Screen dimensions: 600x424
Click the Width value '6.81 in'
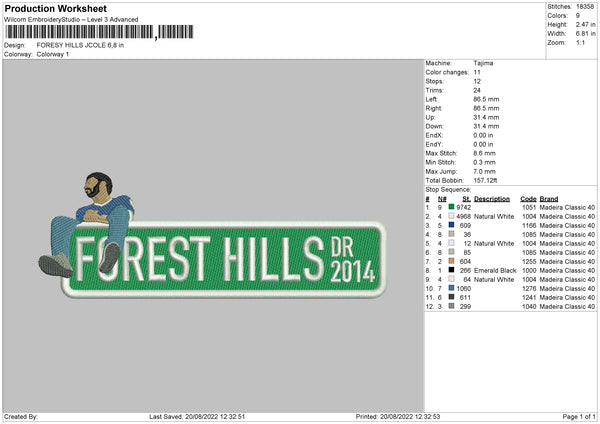(586, 34)
